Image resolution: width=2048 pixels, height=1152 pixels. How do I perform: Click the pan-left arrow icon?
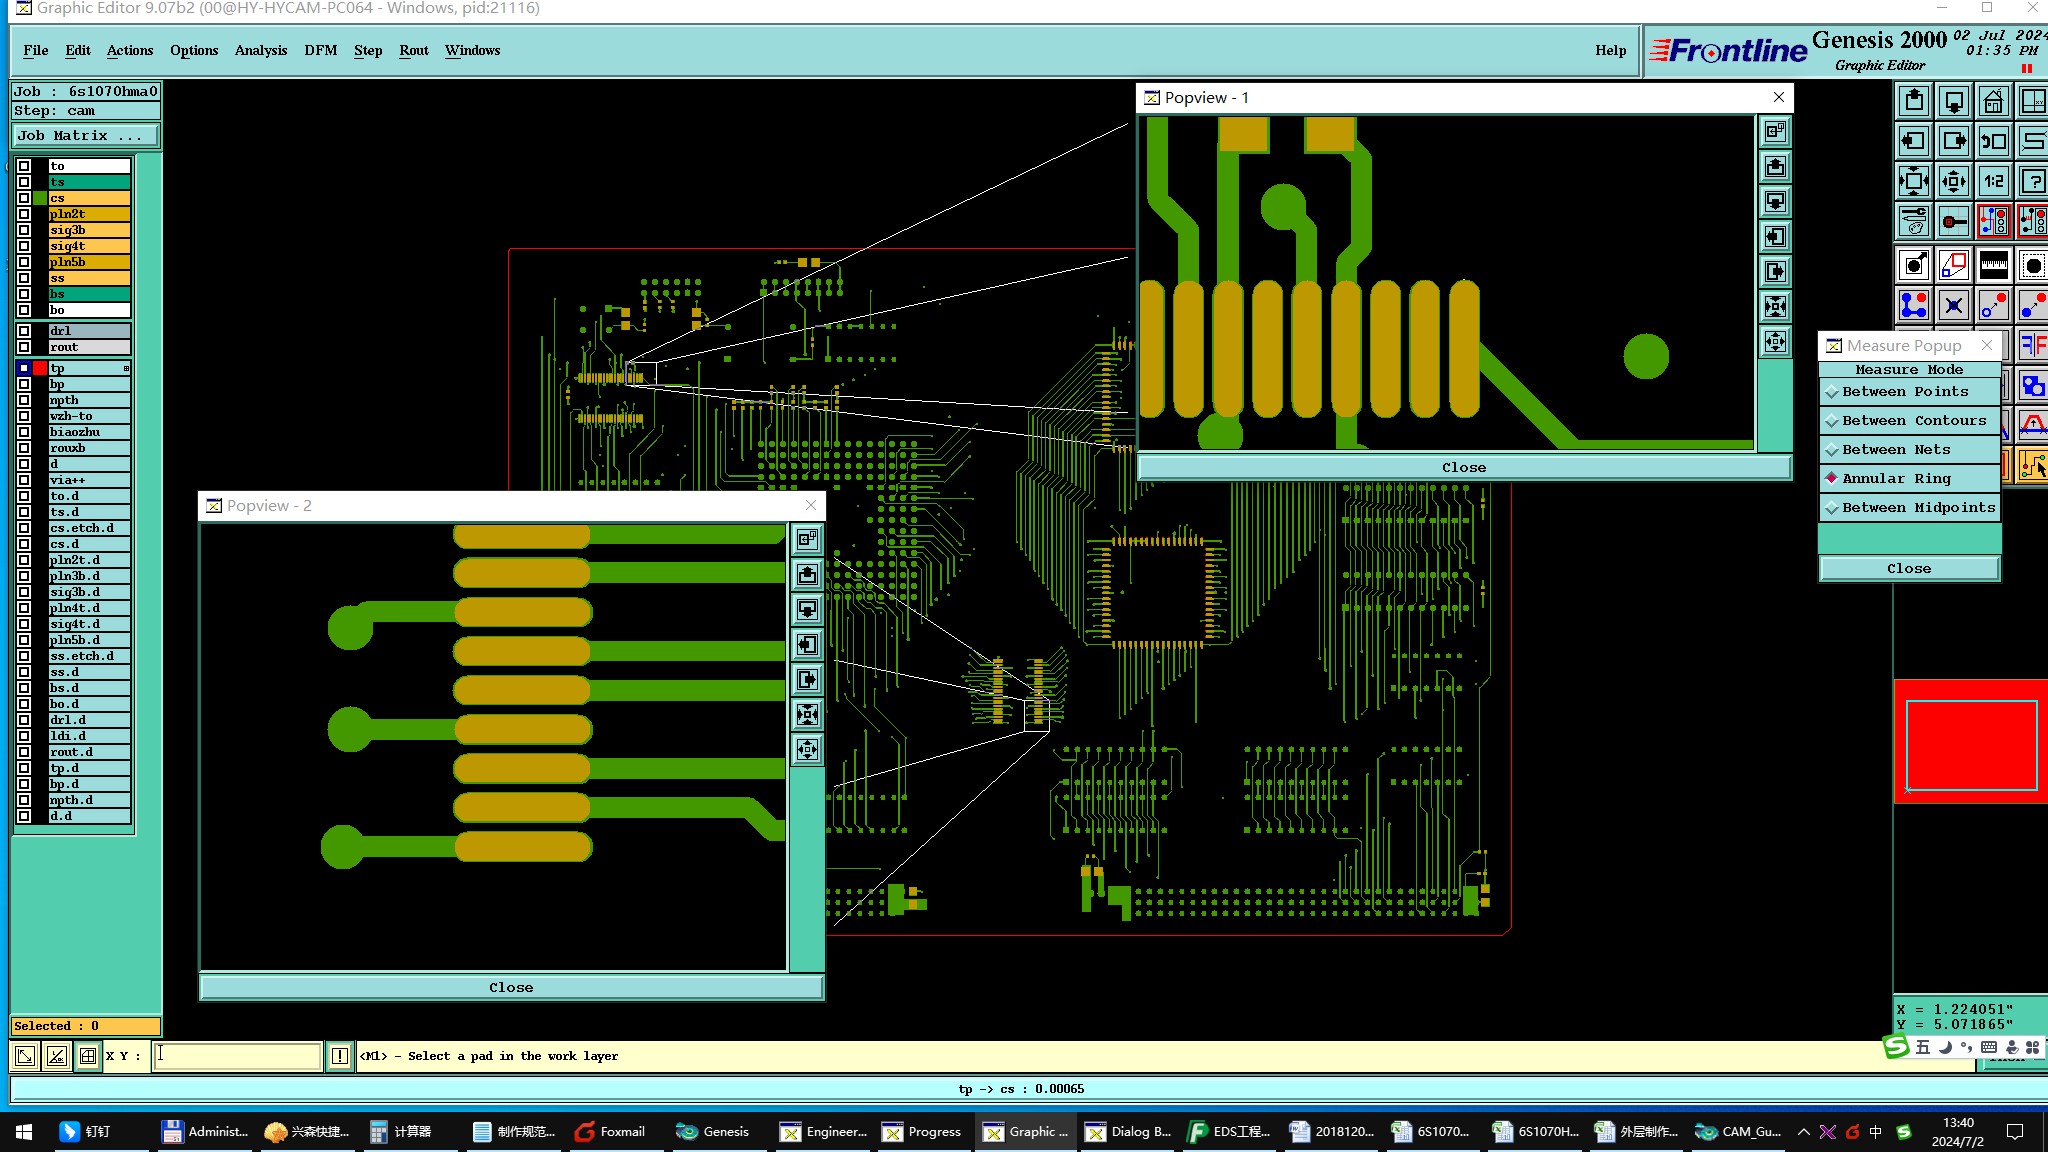tap(1913, 141)
